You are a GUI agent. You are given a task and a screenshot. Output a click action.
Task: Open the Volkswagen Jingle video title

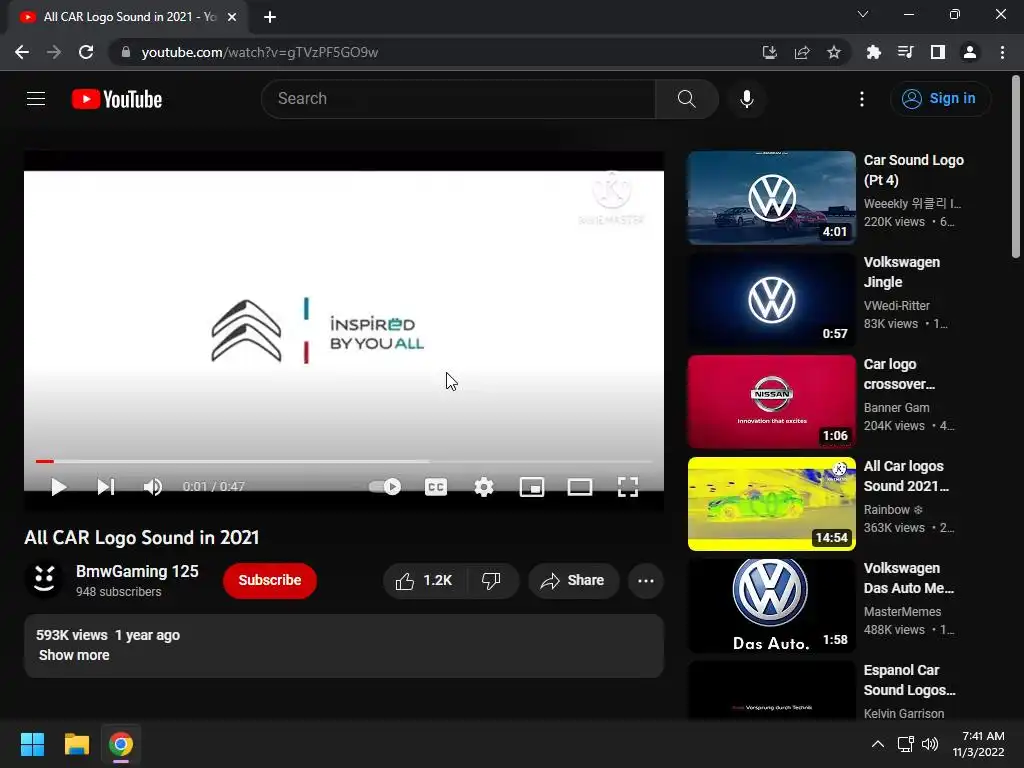coord(902,272)
